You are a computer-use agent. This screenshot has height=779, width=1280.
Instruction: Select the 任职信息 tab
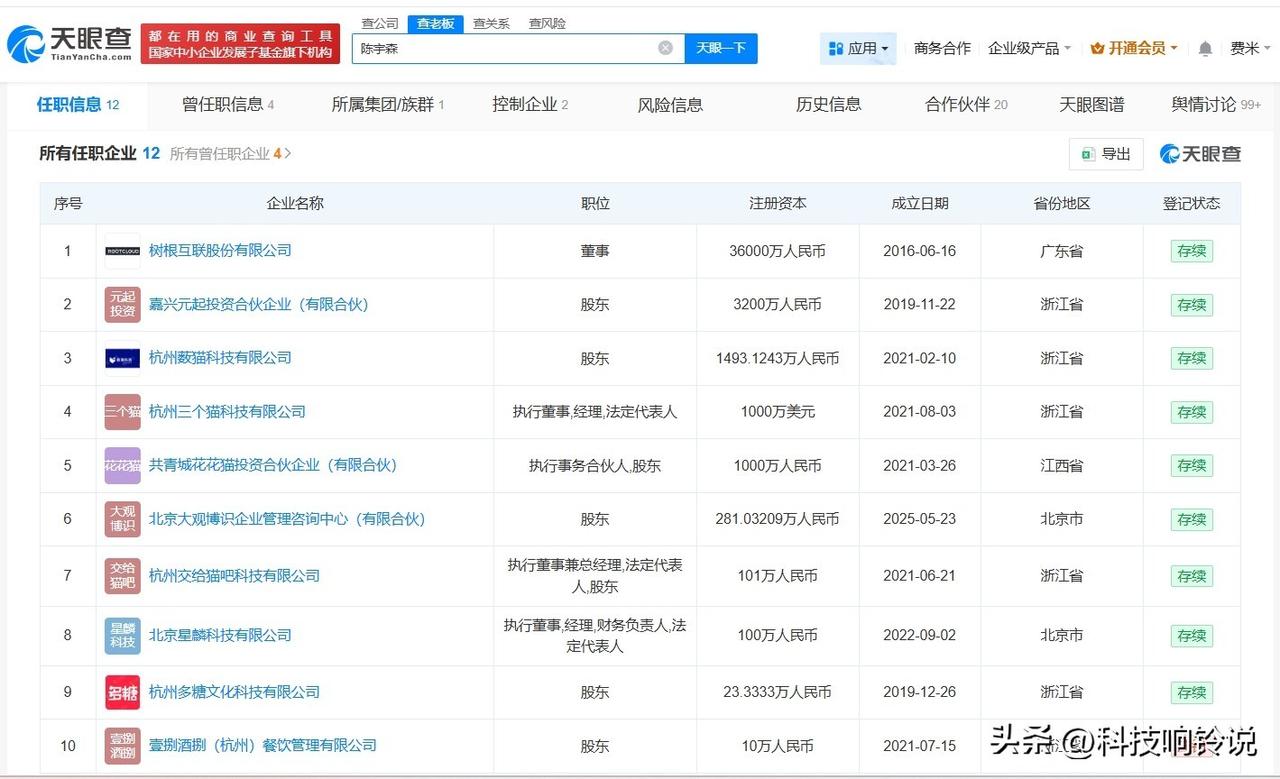click(x=78, y=105)
